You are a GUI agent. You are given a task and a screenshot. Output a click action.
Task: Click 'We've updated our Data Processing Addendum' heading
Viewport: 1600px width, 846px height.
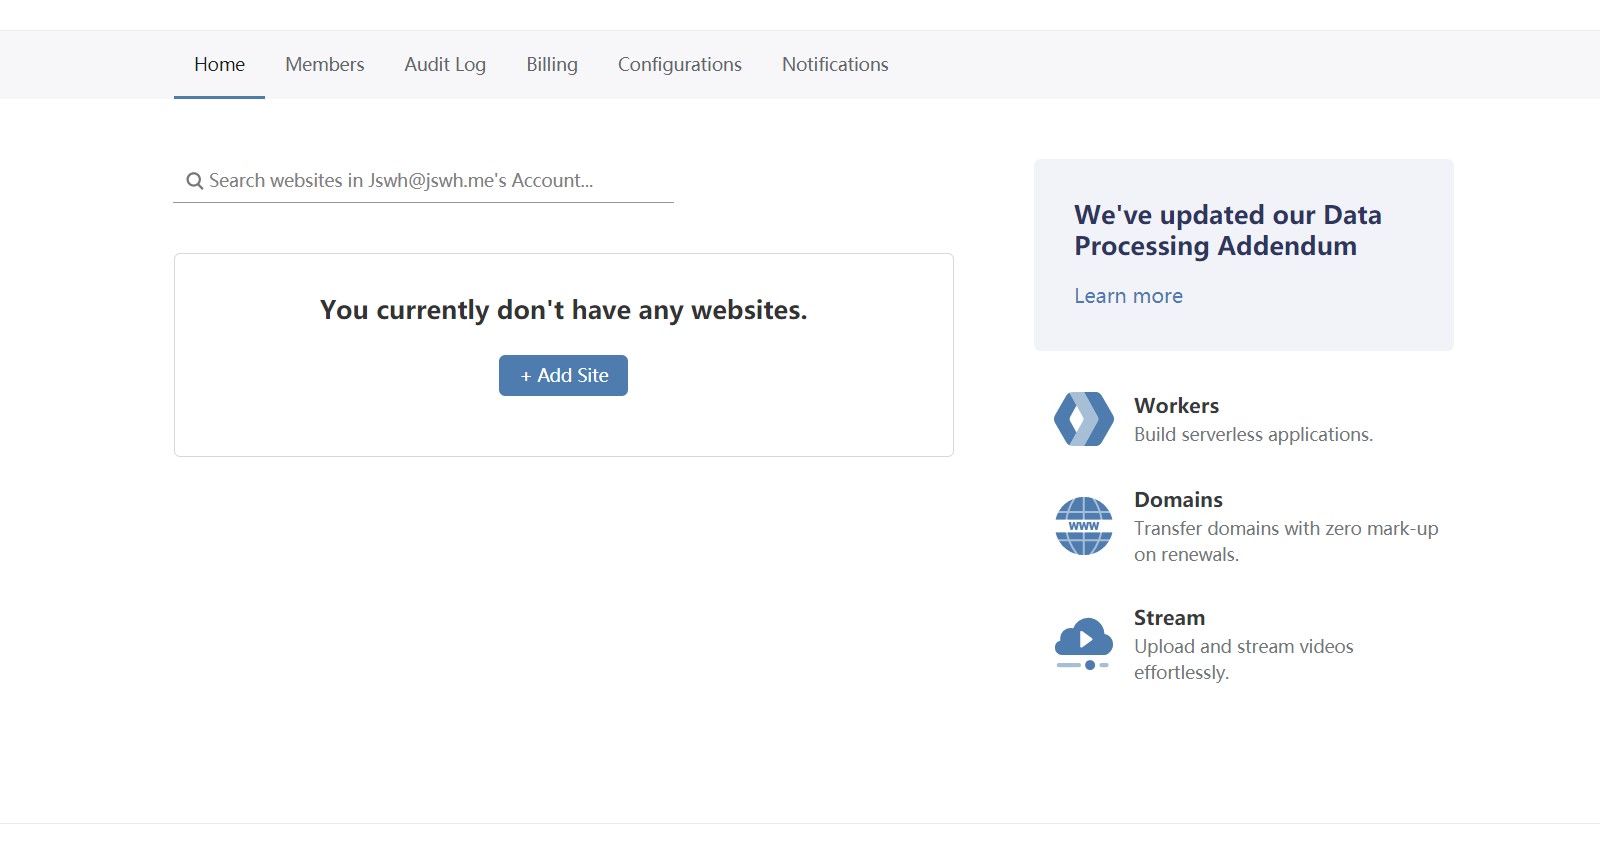[x=1228, y=231]
